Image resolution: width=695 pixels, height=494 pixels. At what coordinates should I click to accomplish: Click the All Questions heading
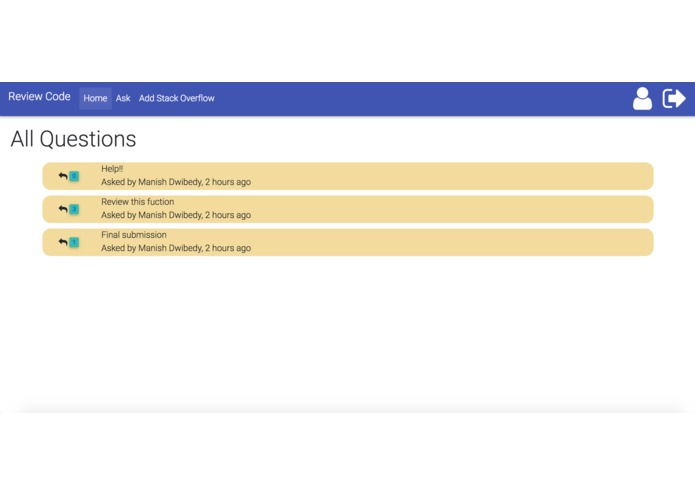(73, 139)
